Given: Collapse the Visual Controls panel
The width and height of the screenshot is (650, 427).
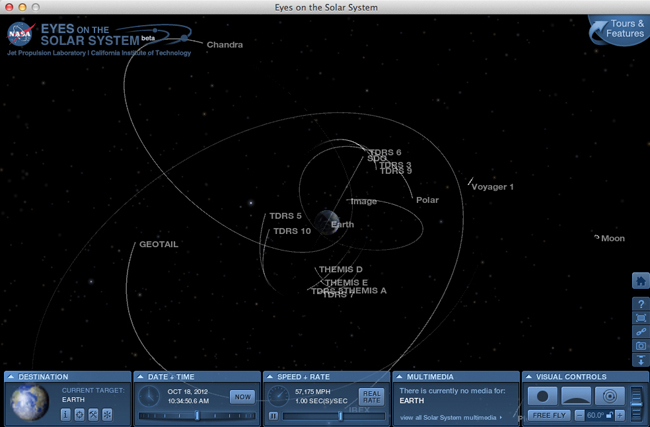Looking at the screenshot, I should (x=528, y=376).
